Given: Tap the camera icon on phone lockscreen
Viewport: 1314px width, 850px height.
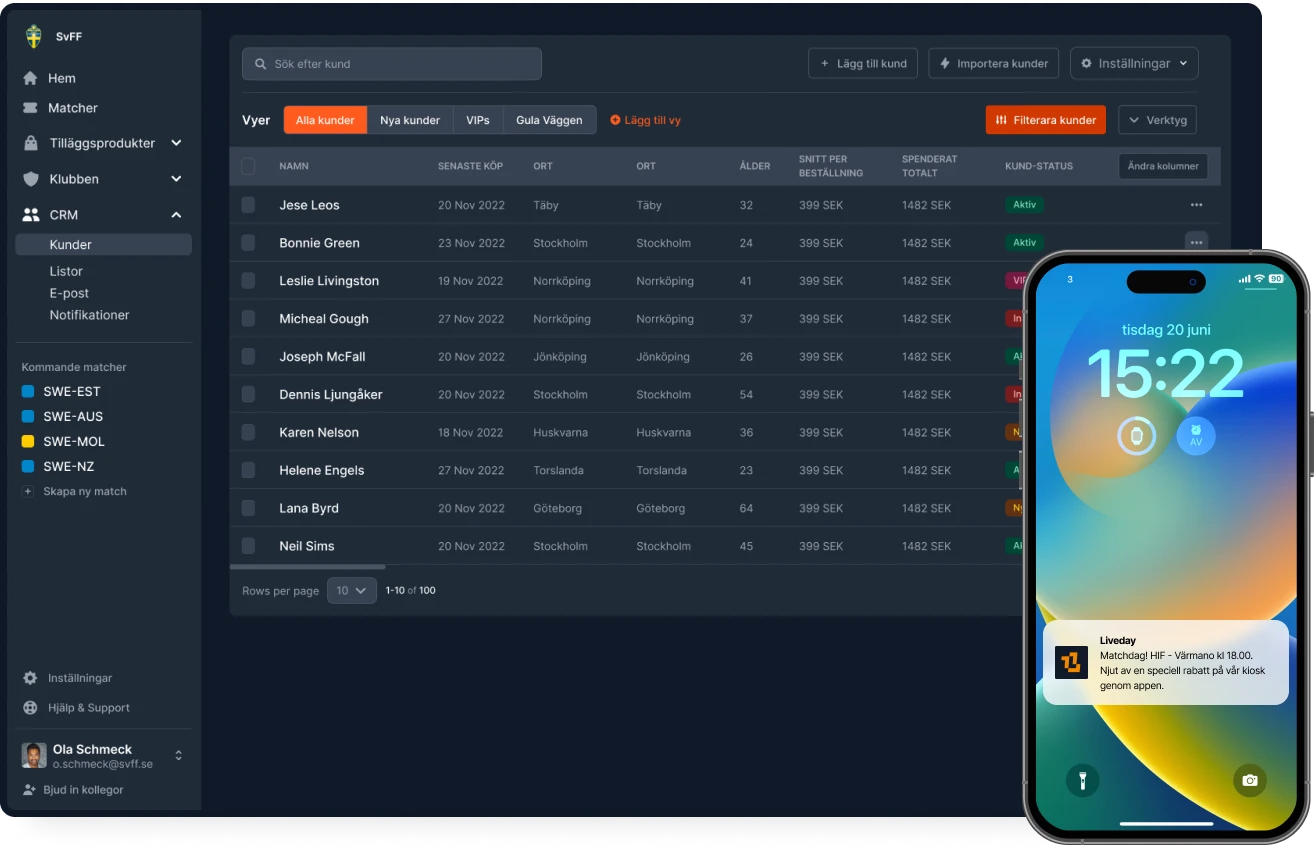Looking at the screenshot, I should pyautogui.click(x=1249, y=780).
